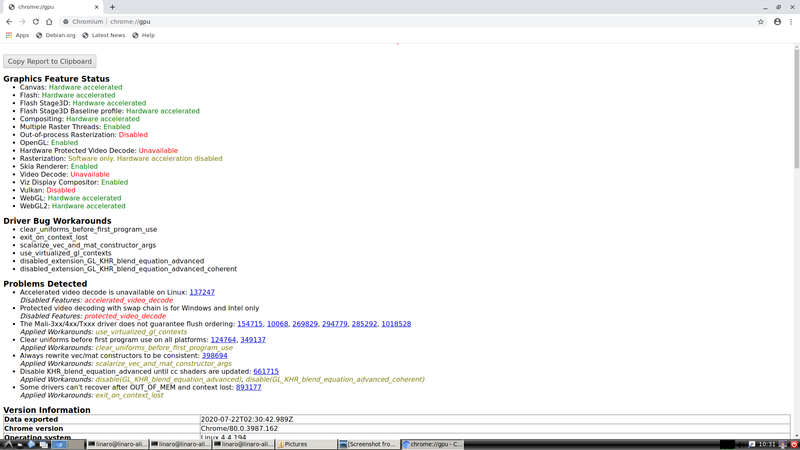Open Latest News bookmark
Viewport: 800px width, 450px height.
click(x=104, y=35)
